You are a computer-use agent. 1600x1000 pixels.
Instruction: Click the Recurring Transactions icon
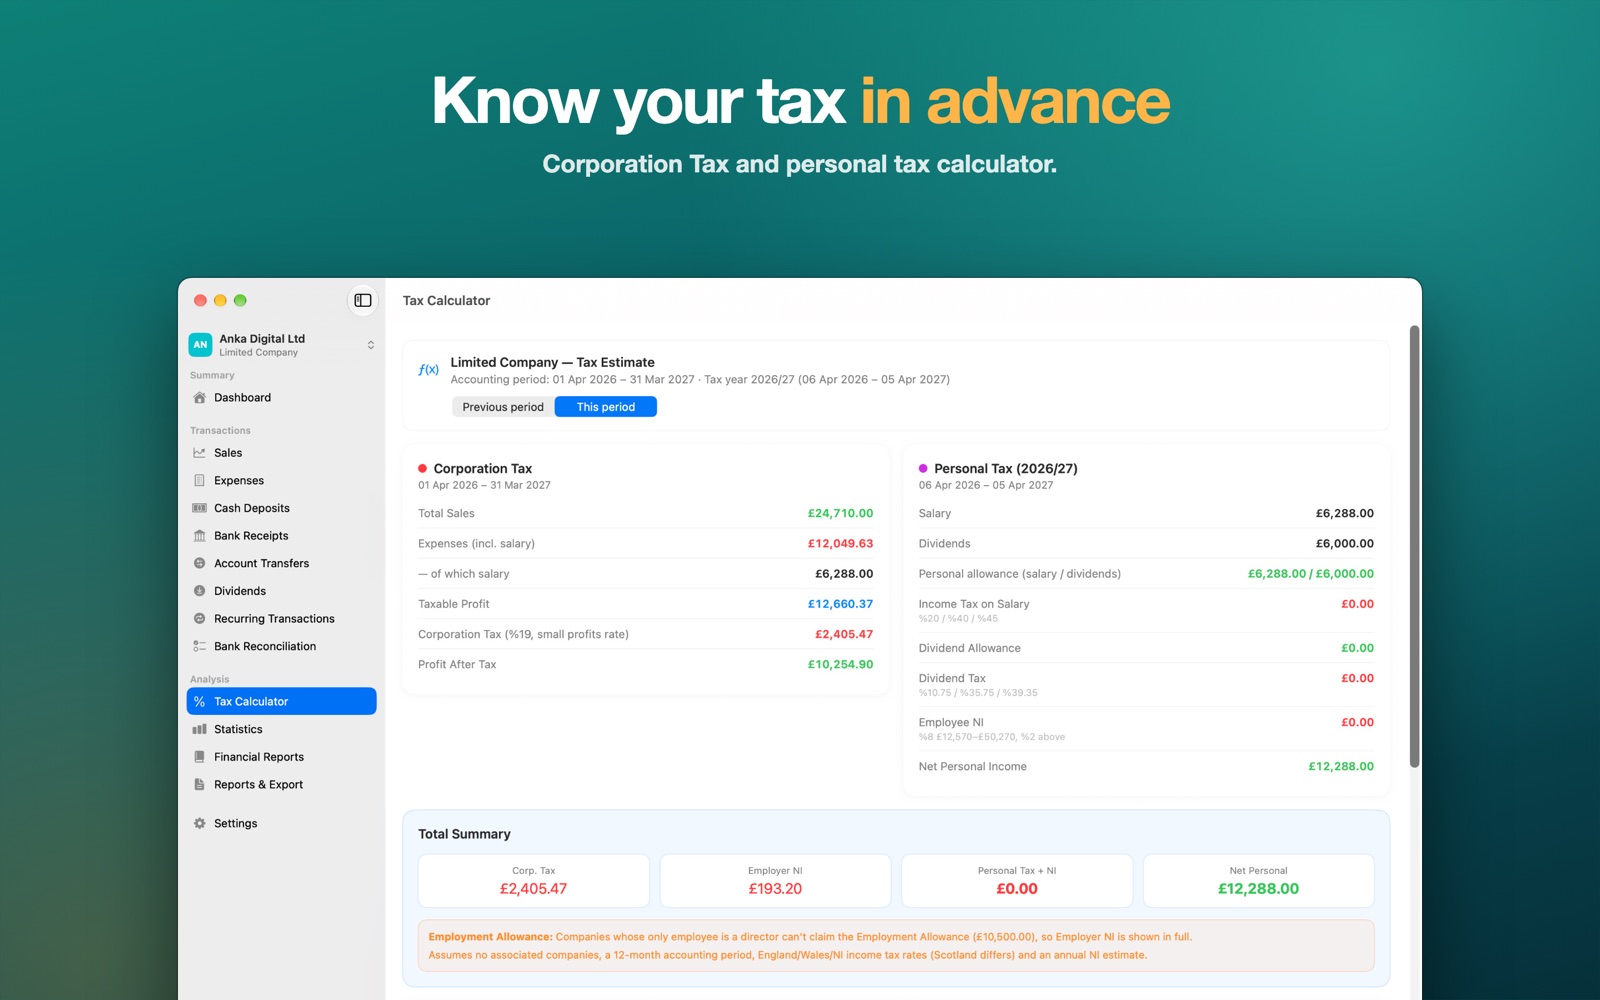[199, 619]
